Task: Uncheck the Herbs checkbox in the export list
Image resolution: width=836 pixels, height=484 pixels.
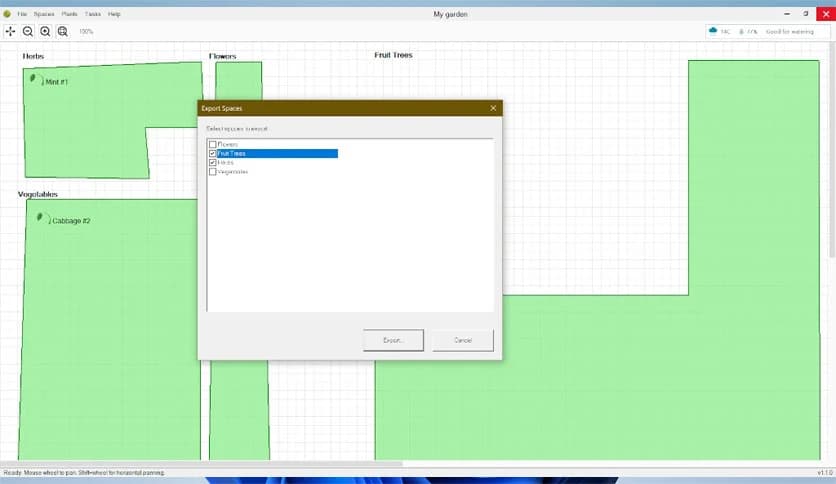Action: 213,162
